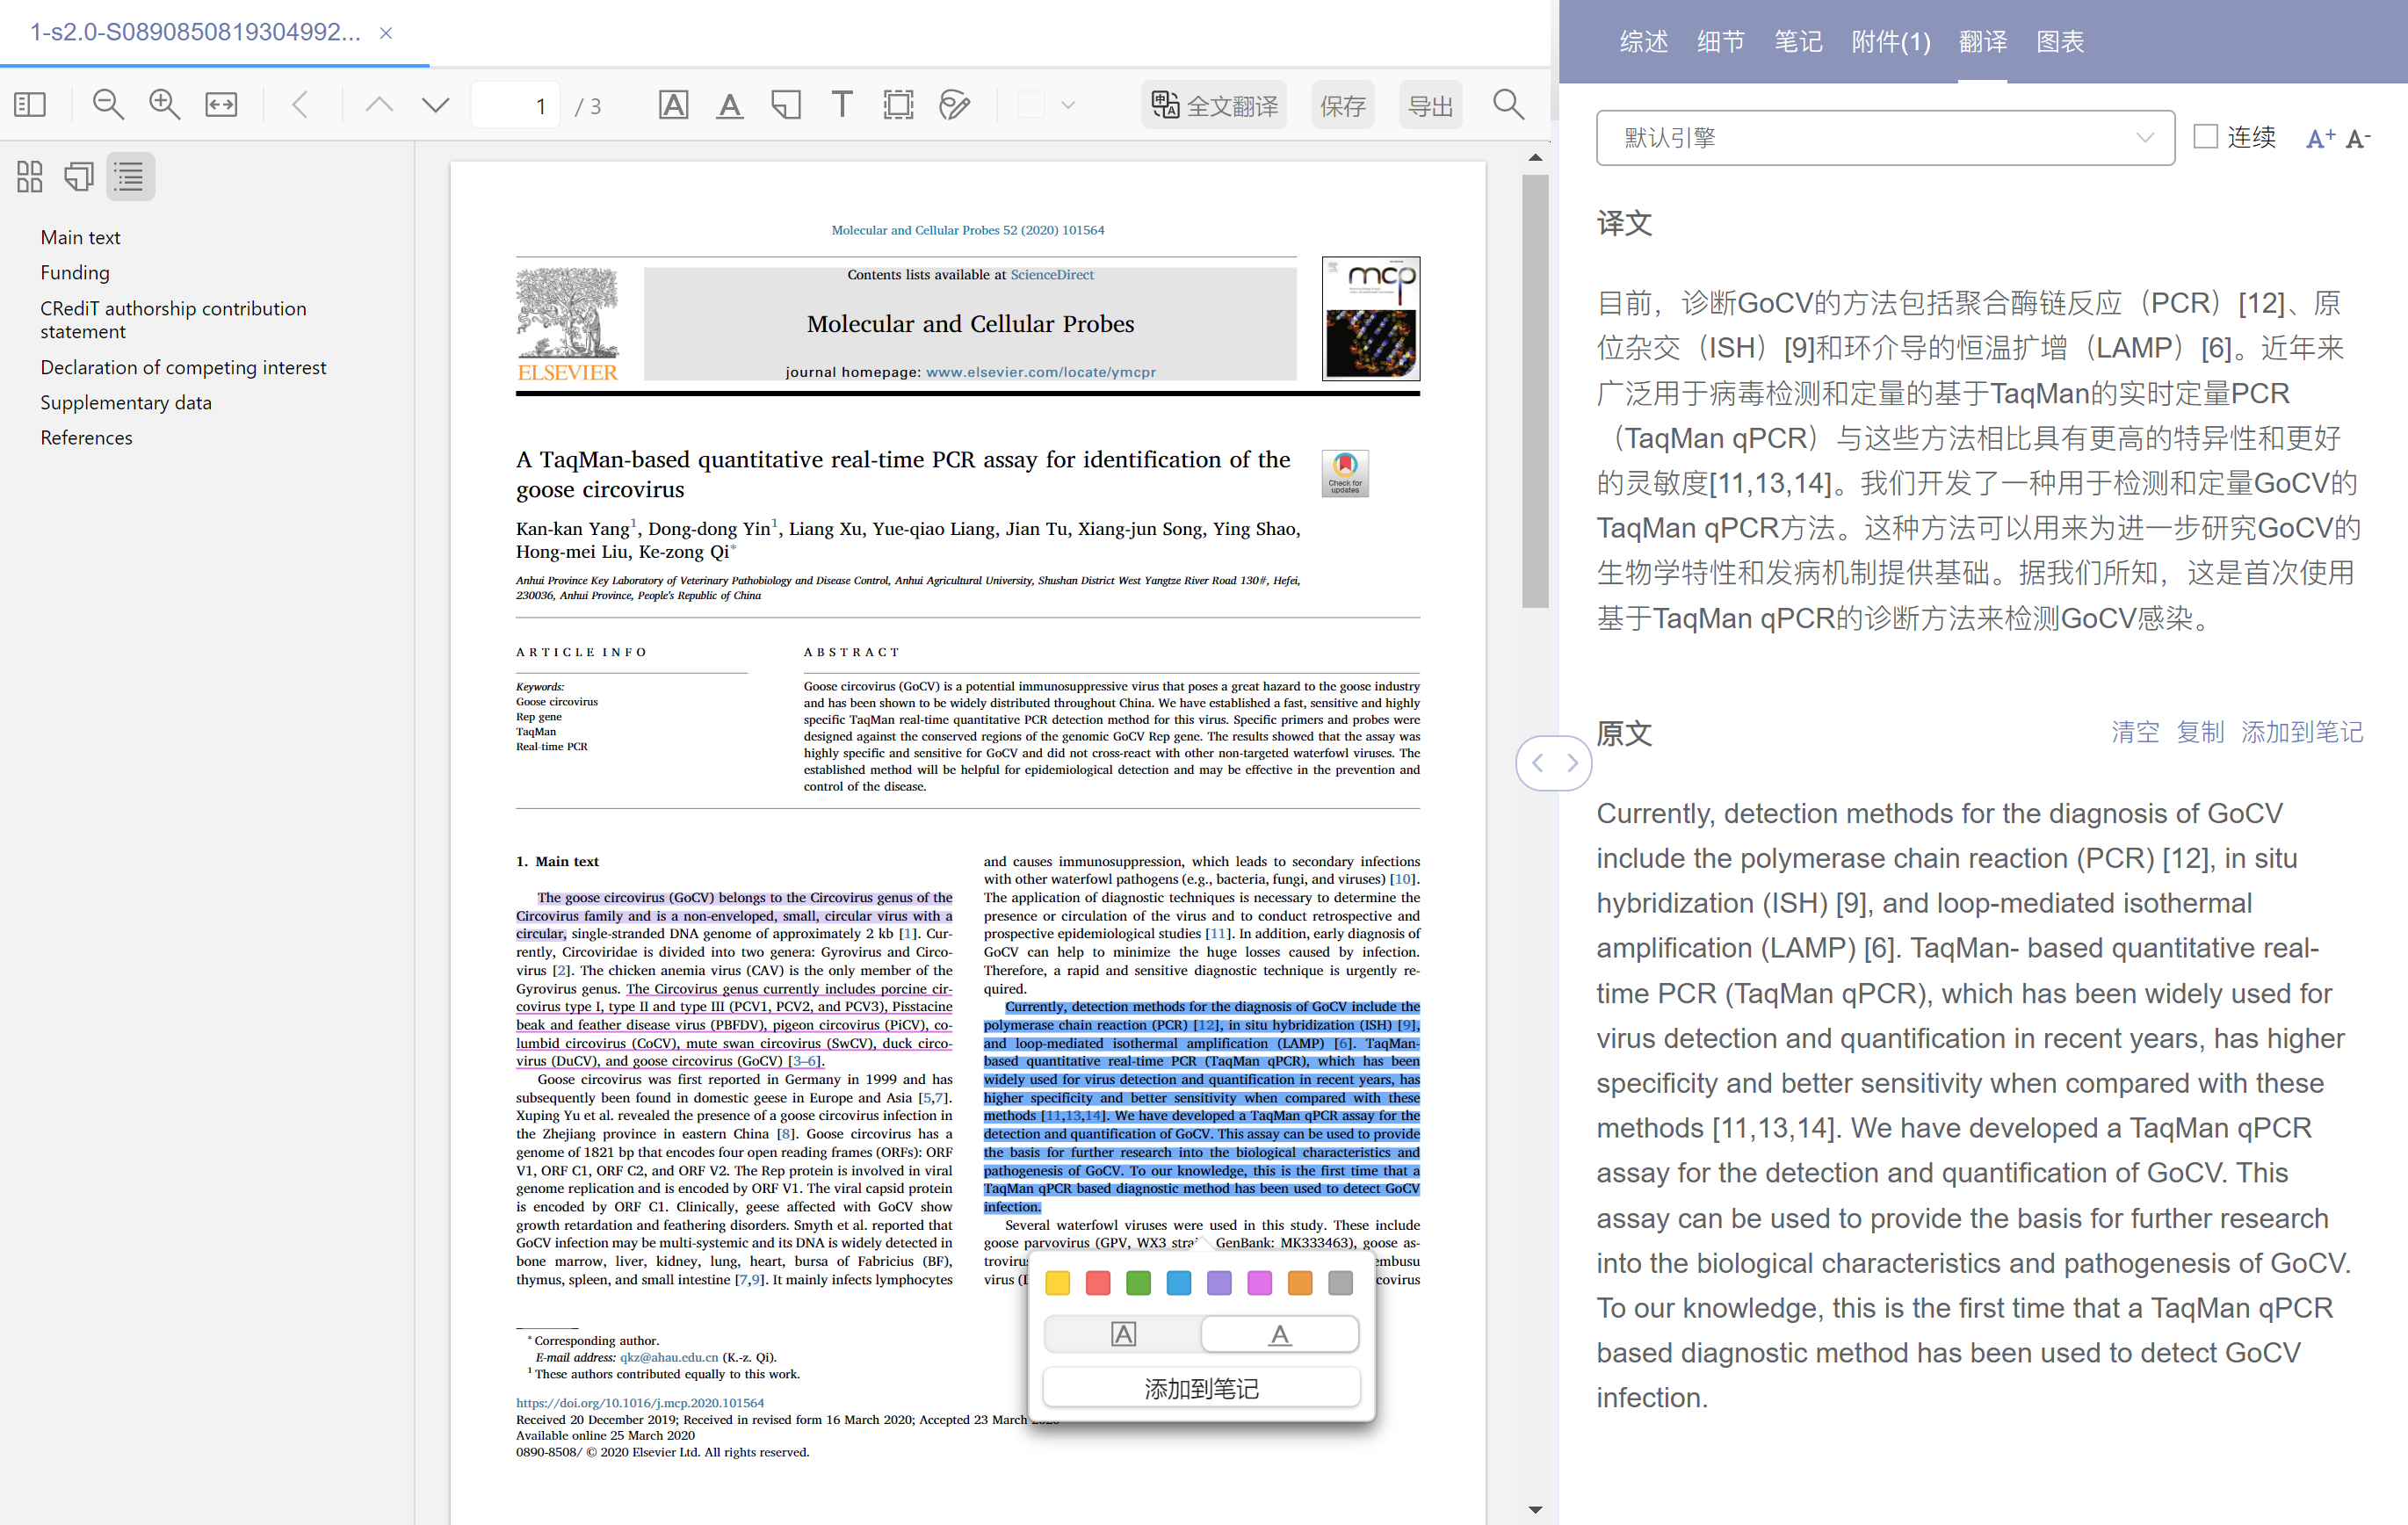The height and width of the screenshot is (1525, 2408).
Task: Switch to 附件(1) tab
Action: tap(1891, 42)
